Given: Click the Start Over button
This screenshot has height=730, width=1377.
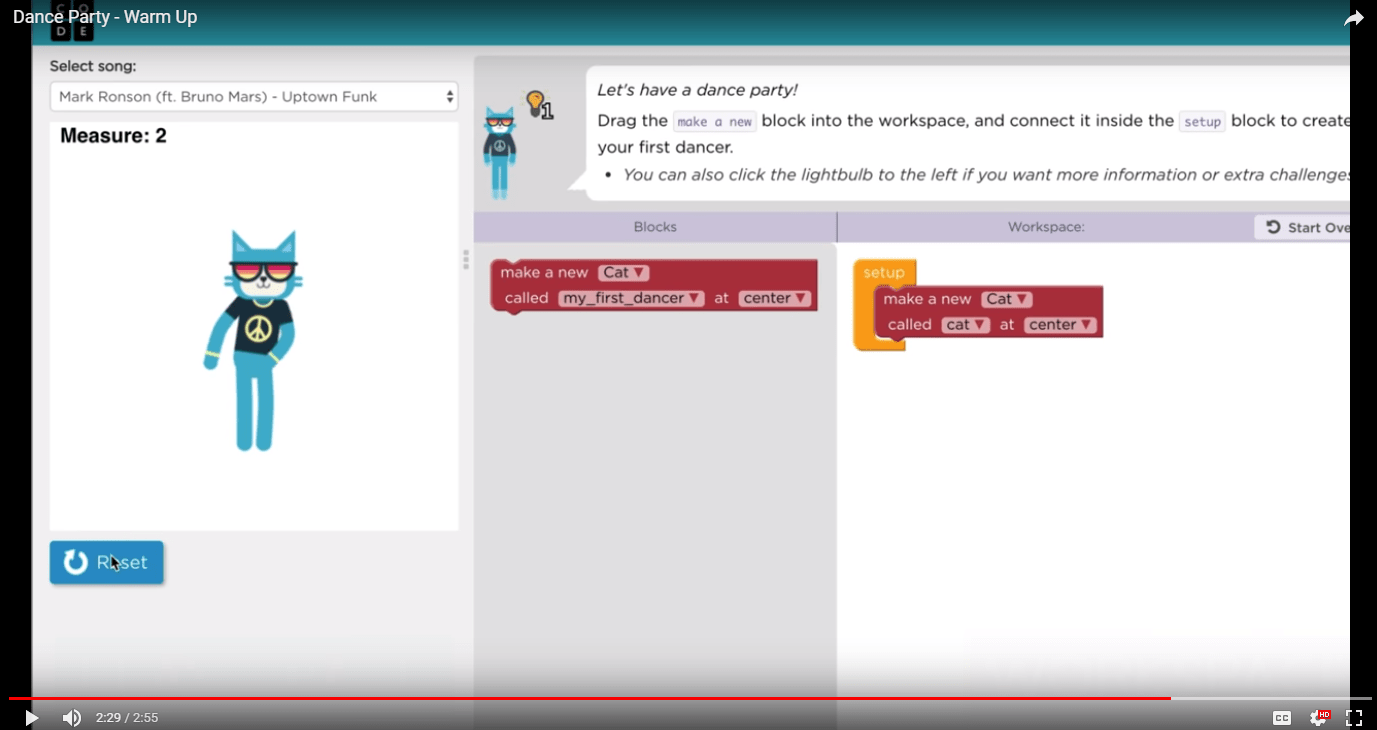Looking at the screenshot, I should (x=1306, y=227).
